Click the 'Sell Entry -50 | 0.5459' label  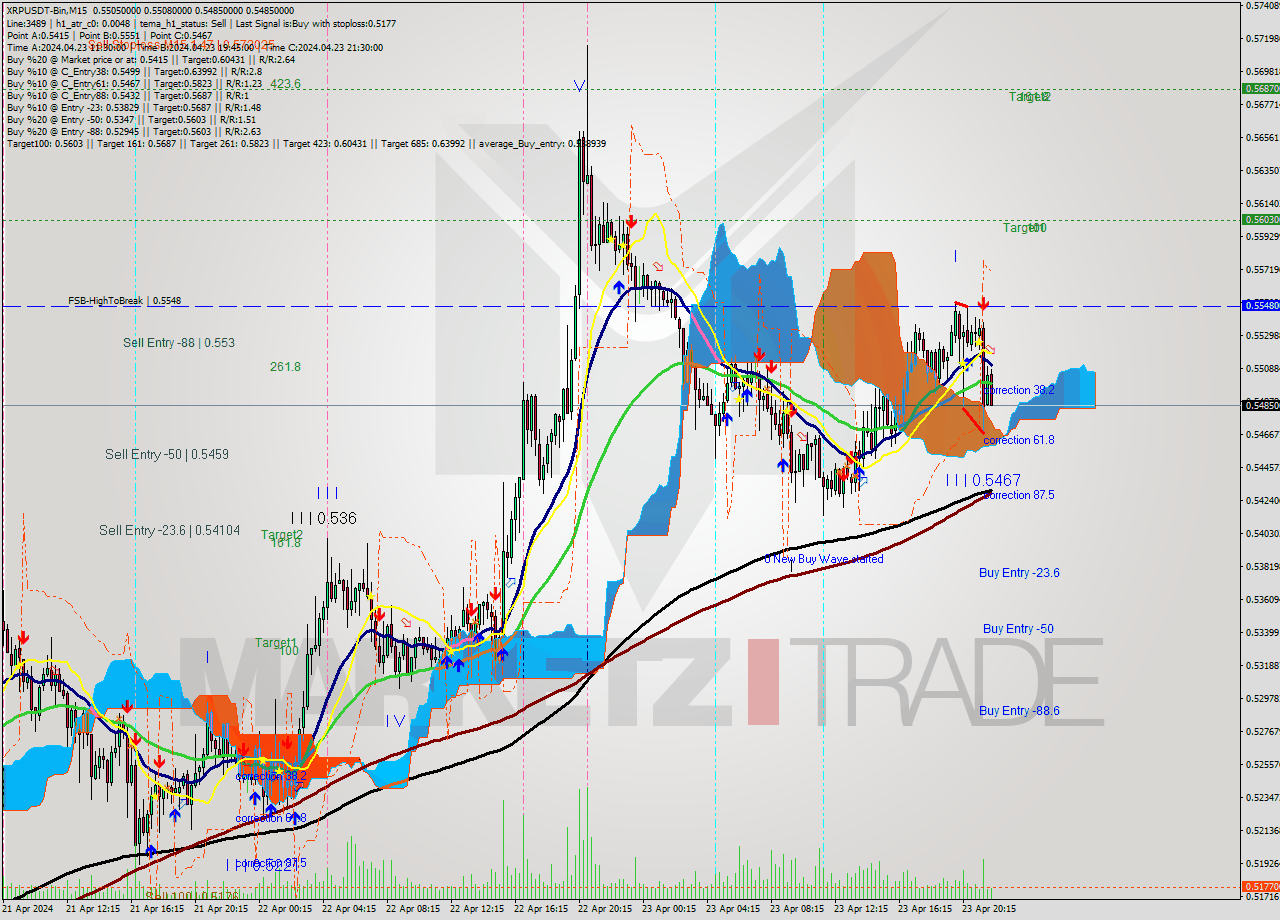(167, 454)
